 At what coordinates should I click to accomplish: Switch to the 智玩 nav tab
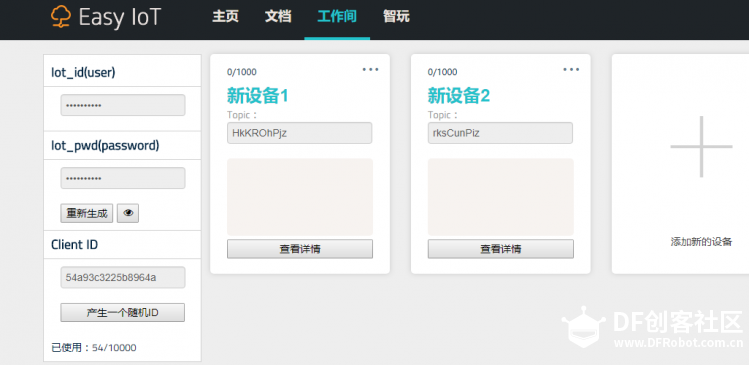[x=396, y=17]
